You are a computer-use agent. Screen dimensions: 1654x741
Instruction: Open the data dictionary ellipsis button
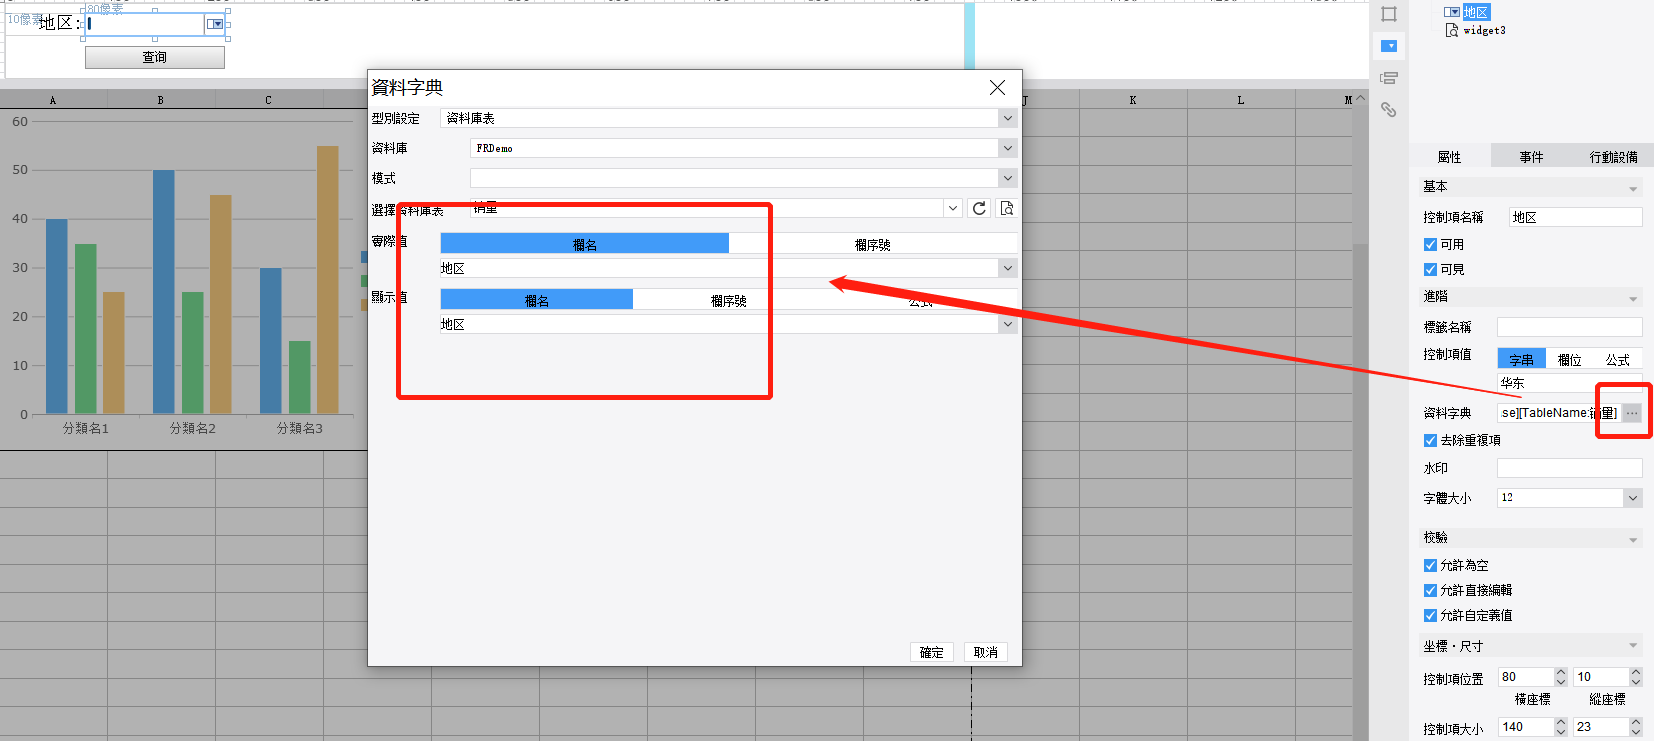[x=1632, y=413]
